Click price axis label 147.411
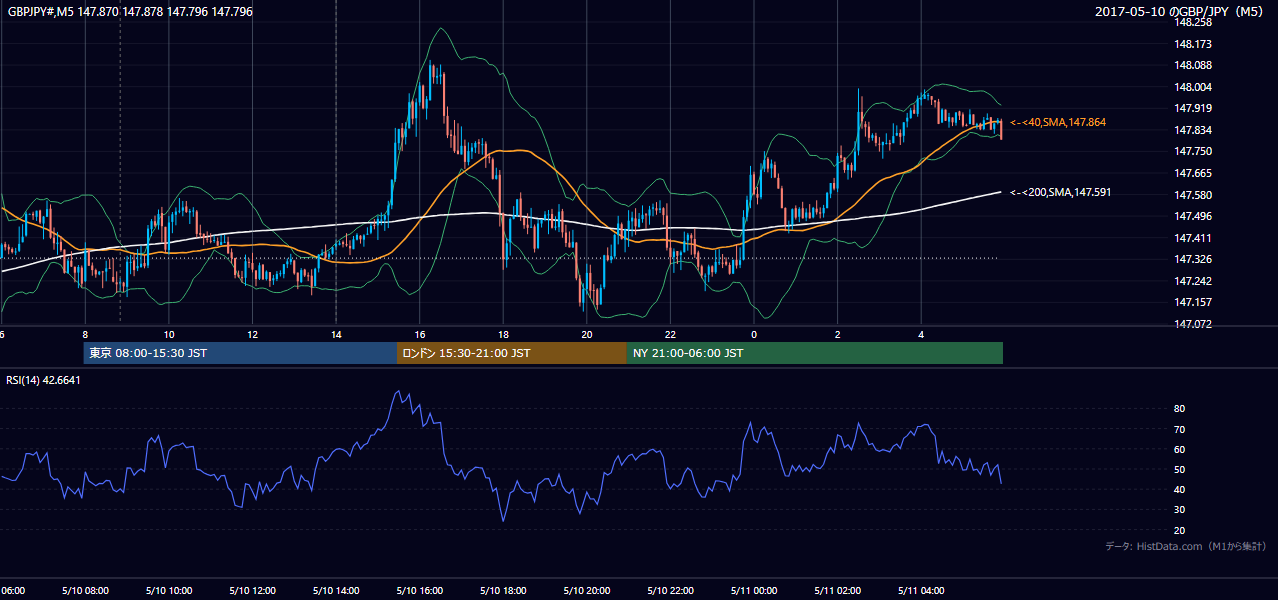 point(1195,238)
